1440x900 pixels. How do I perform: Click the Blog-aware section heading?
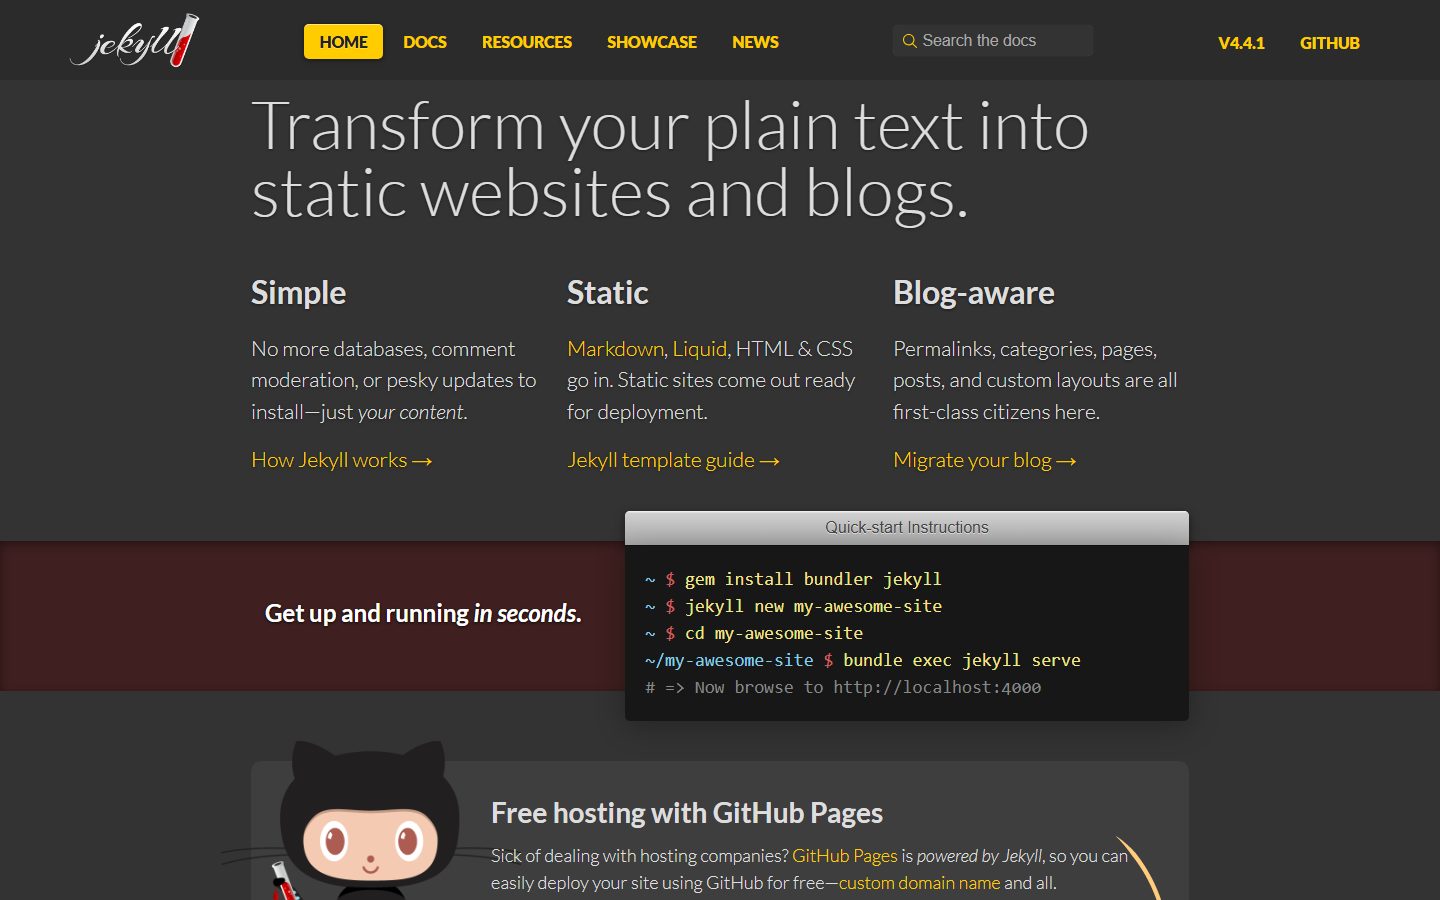974,293
